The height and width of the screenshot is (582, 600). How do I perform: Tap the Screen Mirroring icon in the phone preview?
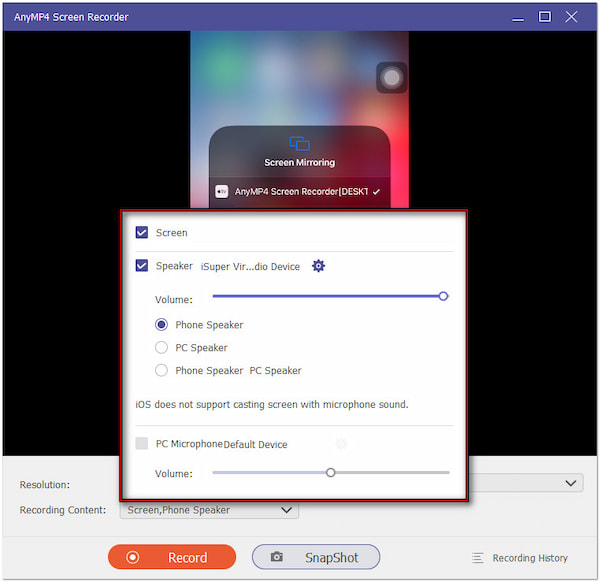click(300, 143)
